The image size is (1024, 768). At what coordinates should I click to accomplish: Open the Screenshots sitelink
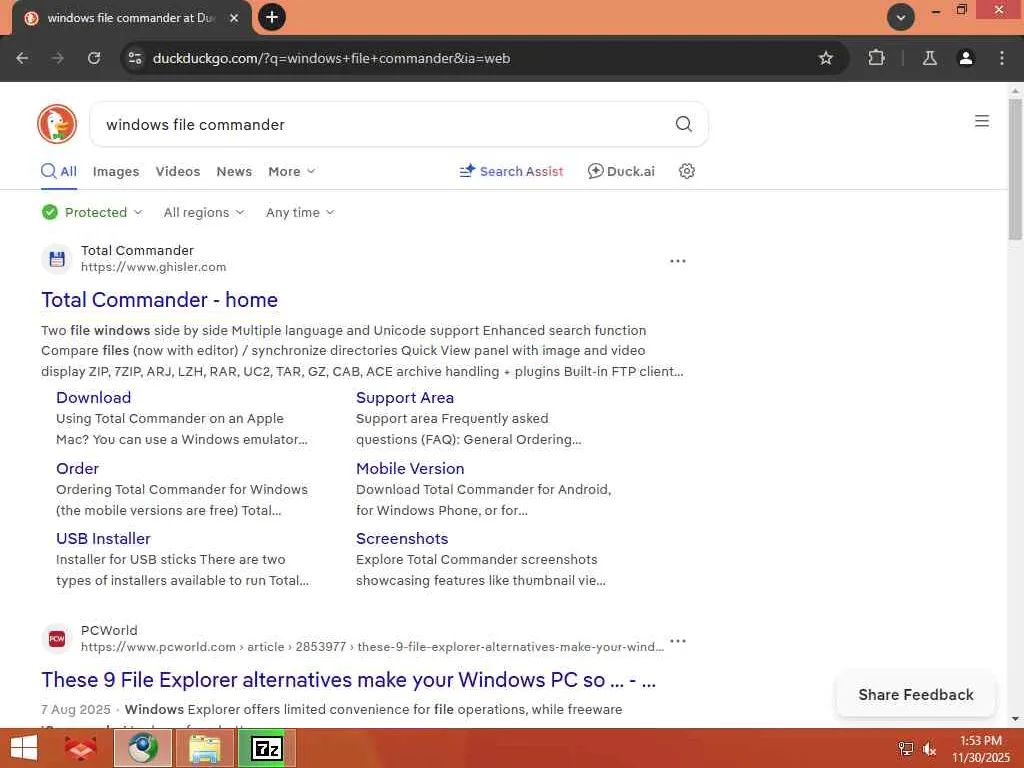coord(402,539)
